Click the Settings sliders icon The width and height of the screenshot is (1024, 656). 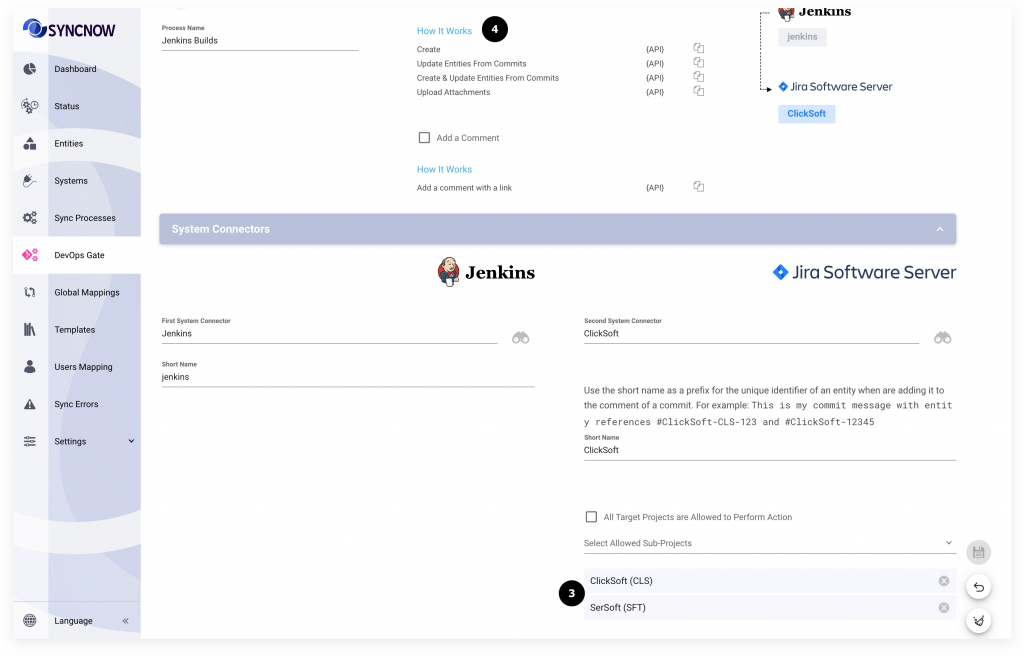[29, 441]
